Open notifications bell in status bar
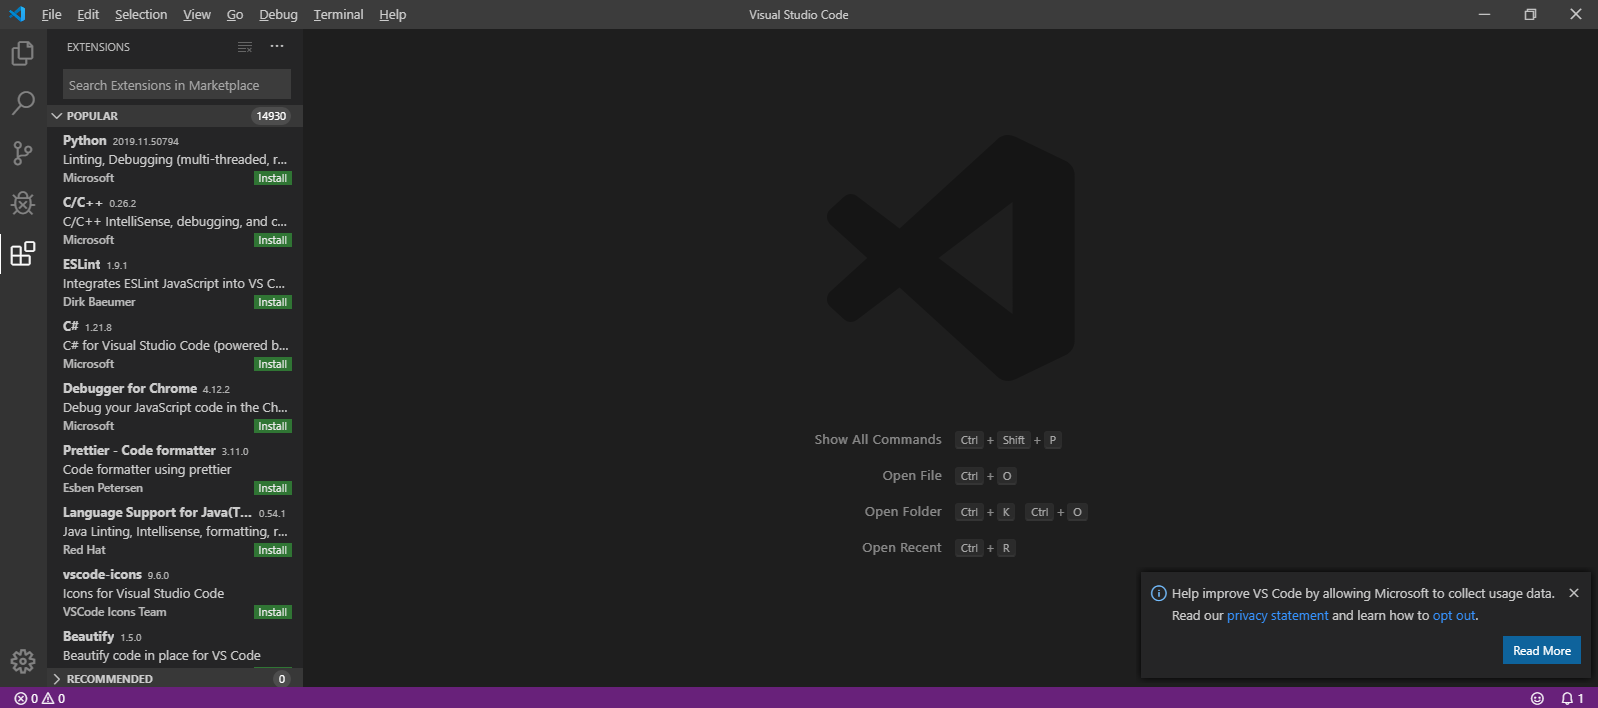This screenshot has width=1598, height=708. tap(1572, 698)
